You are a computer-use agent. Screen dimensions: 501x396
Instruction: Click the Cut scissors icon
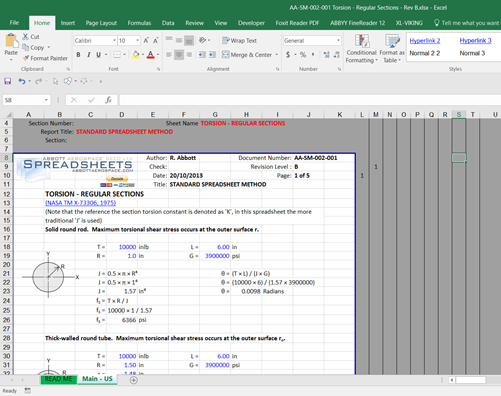[x=25, y=37]
